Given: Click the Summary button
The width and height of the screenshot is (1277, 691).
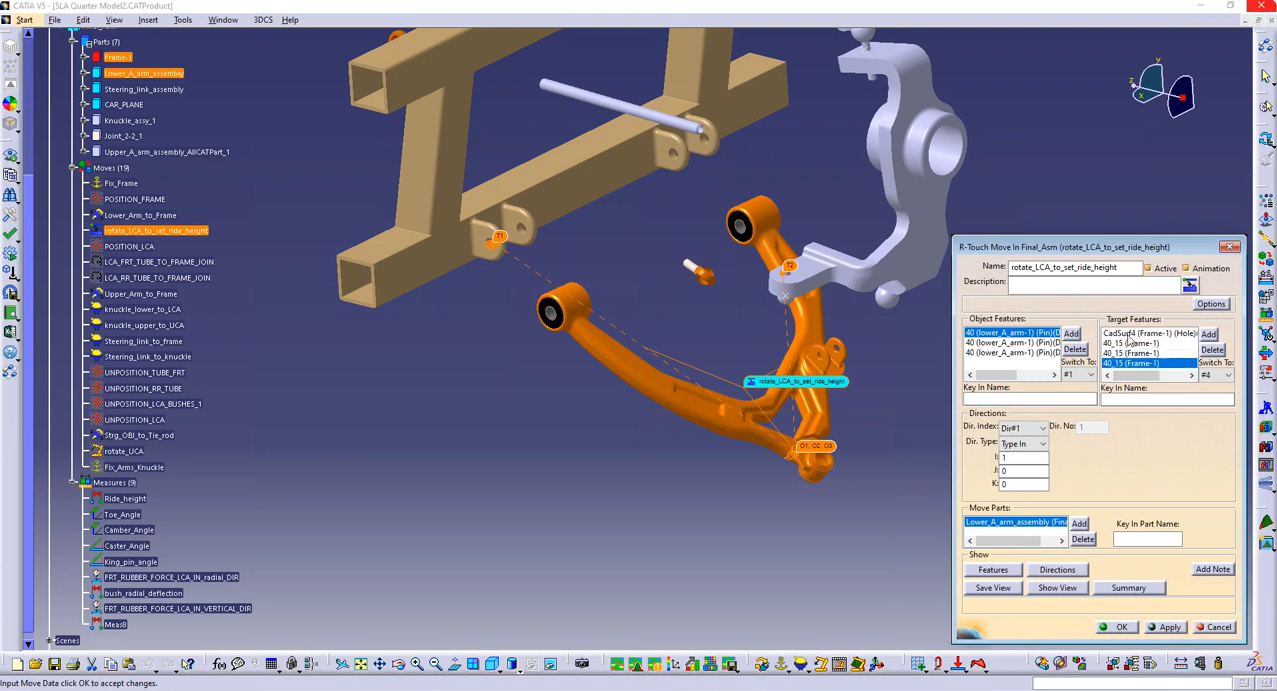Looking at the screenshot, I should point(1129,588).
